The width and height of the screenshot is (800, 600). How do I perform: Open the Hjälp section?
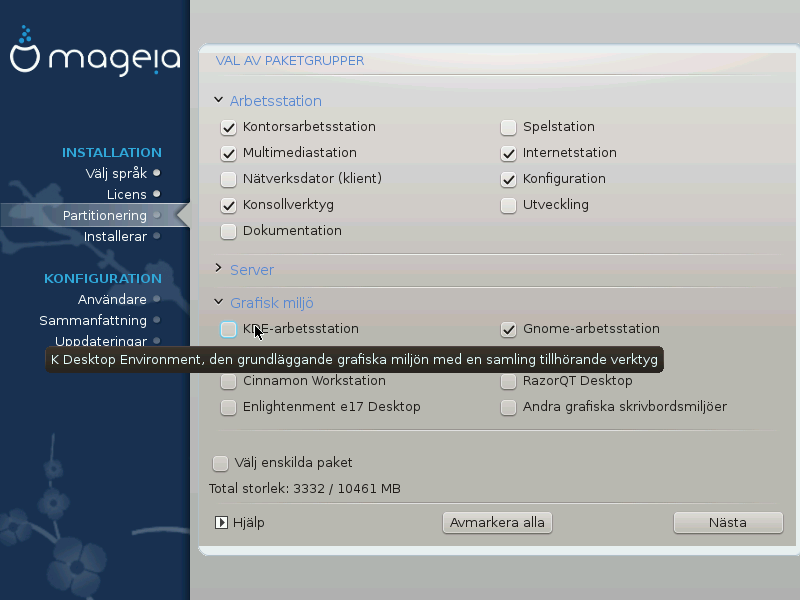click(248, 522)
